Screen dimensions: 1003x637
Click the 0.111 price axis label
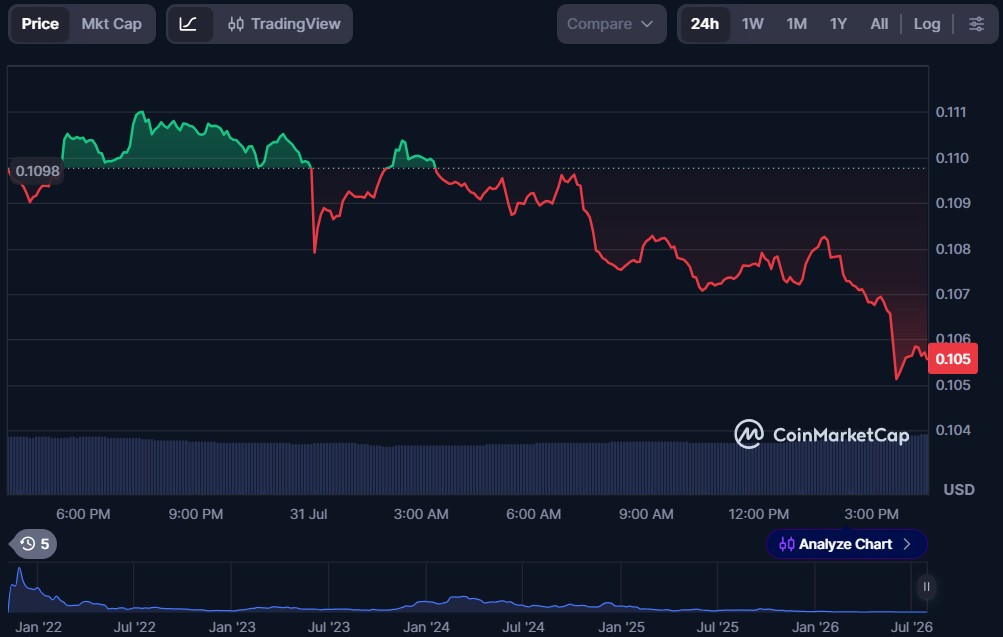coord(951,113)
